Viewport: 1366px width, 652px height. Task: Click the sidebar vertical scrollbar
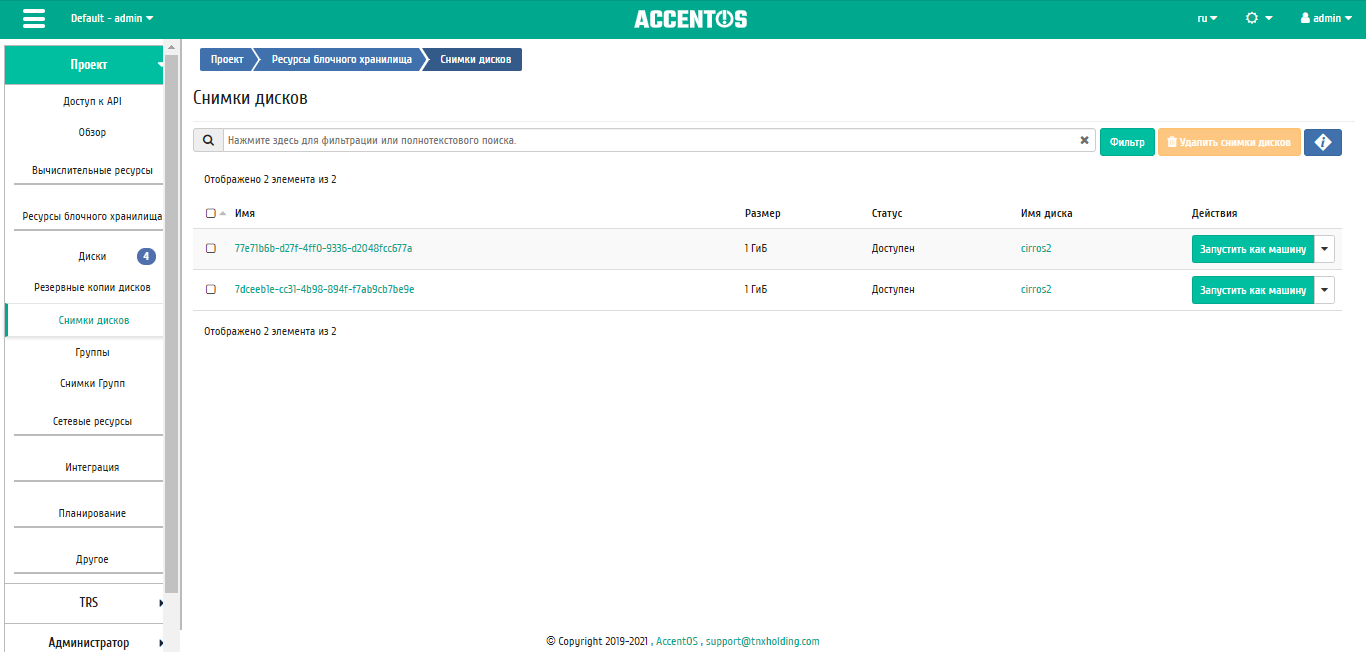click(172, 300)
